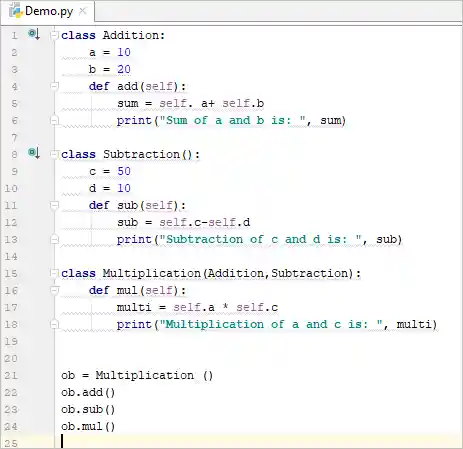Select line number 14 in the gutter
Viewport: 463px width, 449px height.
tap(11, 256)
